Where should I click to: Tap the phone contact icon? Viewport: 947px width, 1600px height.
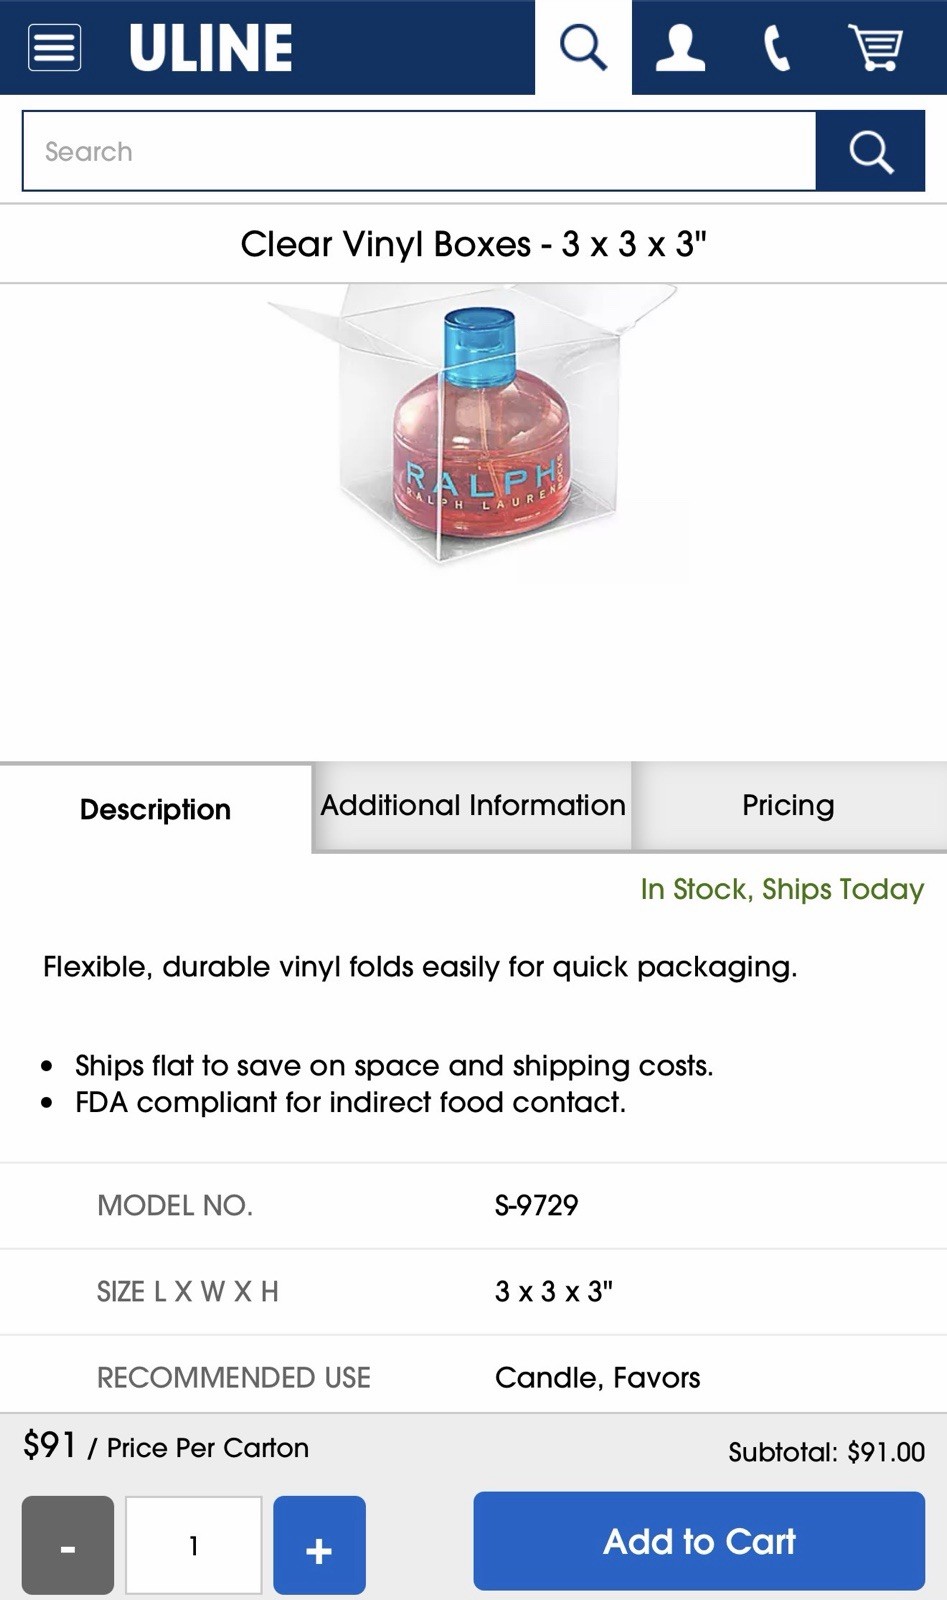(x=777, y=47)
